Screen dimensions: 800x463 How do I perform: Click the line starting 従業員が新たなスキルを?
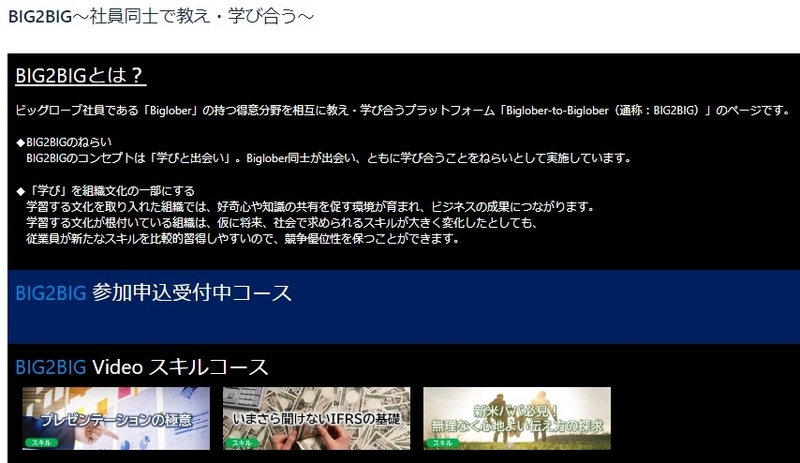click(x=243, y=238)
